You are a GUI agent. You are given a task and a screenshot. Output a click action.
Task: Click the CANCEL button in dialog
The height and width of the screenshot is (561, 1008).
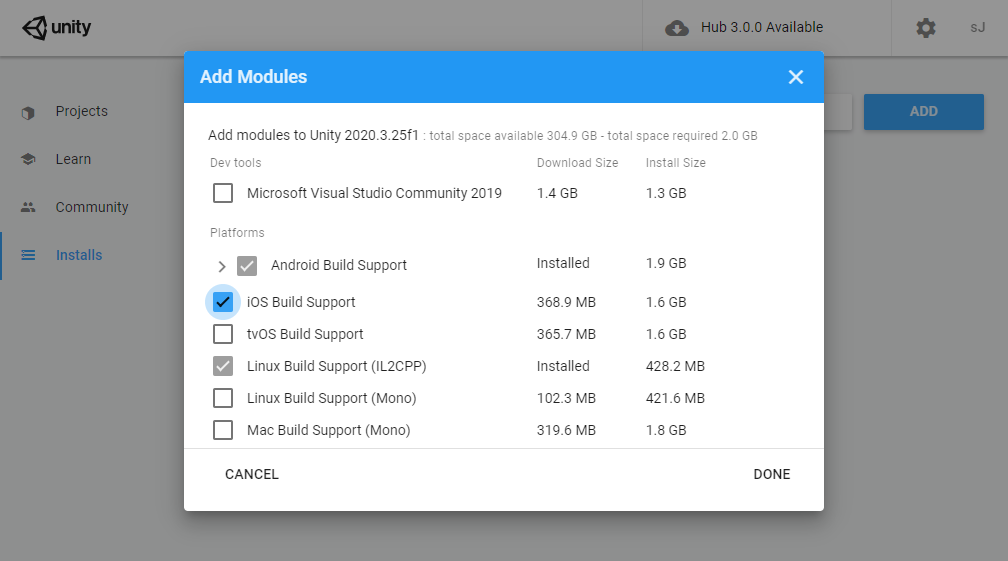252,474
